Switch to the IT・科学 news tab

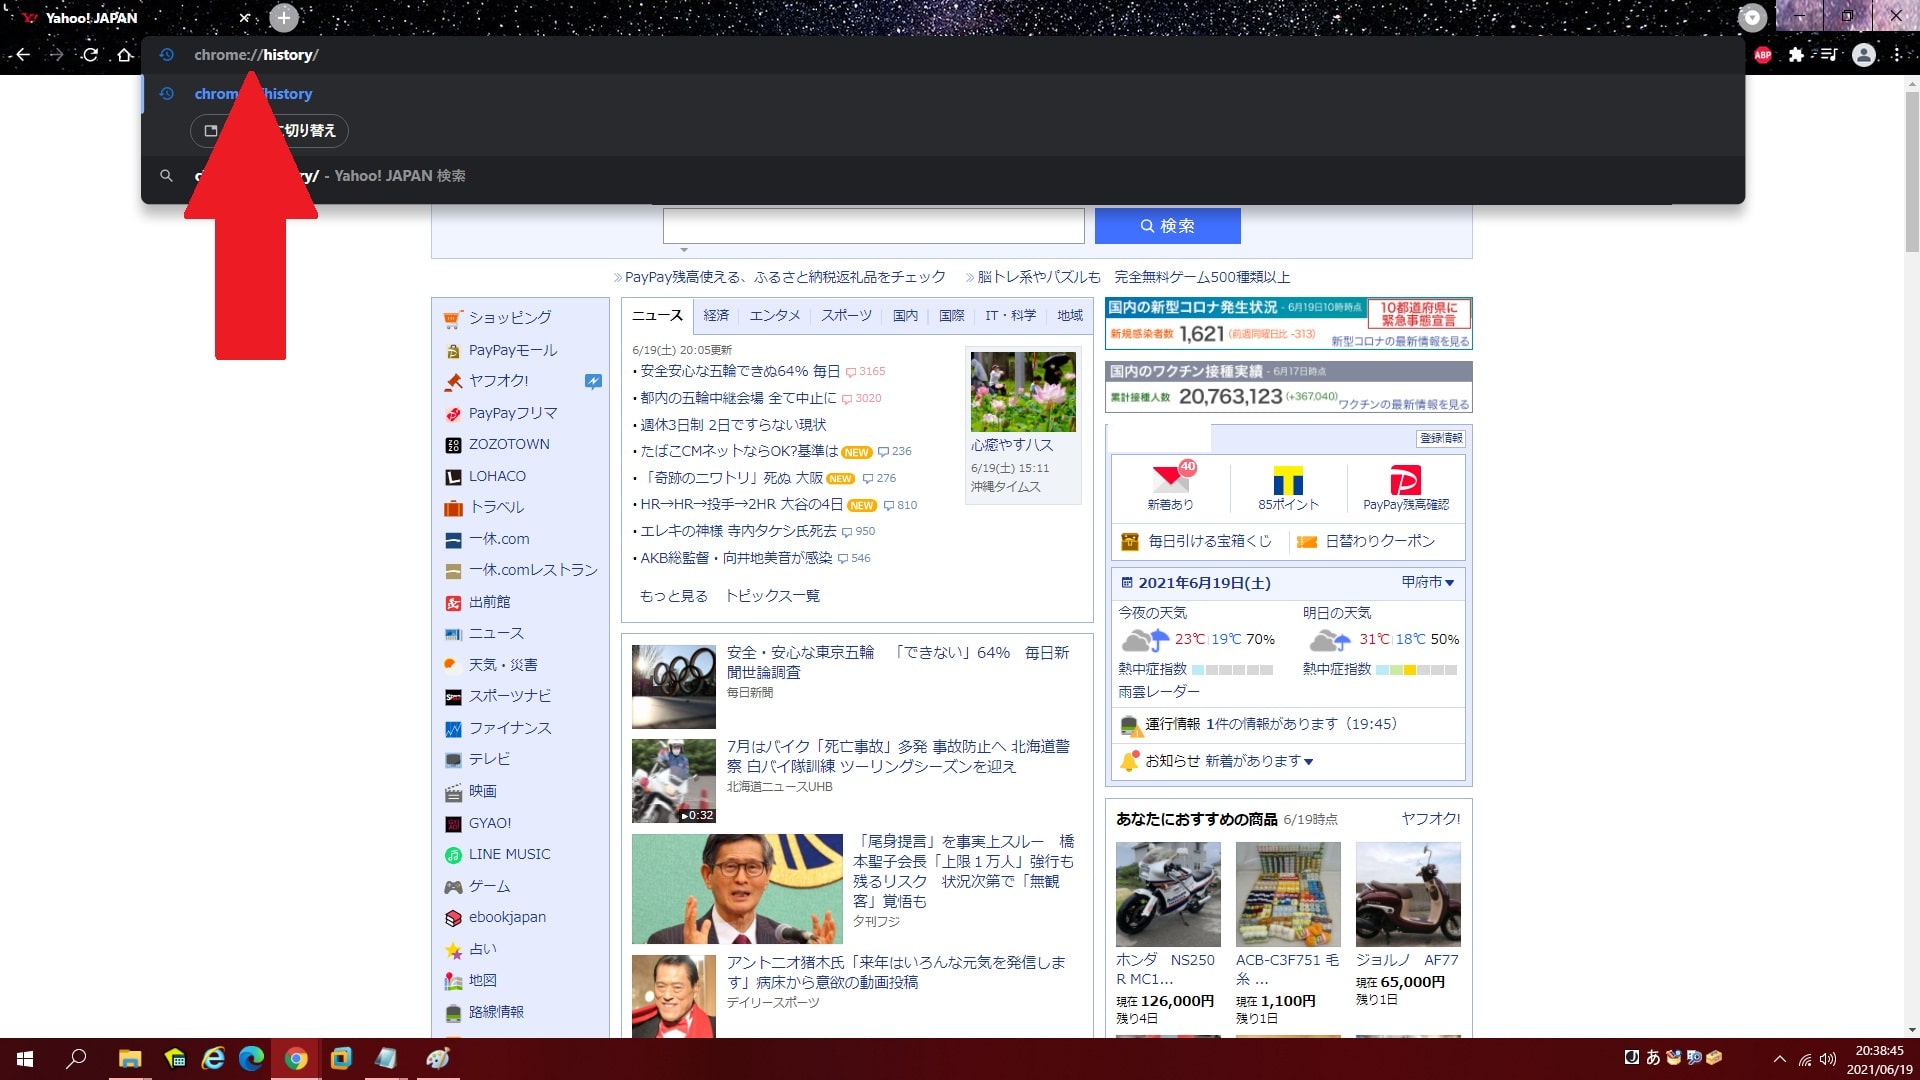[x=1010, y=316]
